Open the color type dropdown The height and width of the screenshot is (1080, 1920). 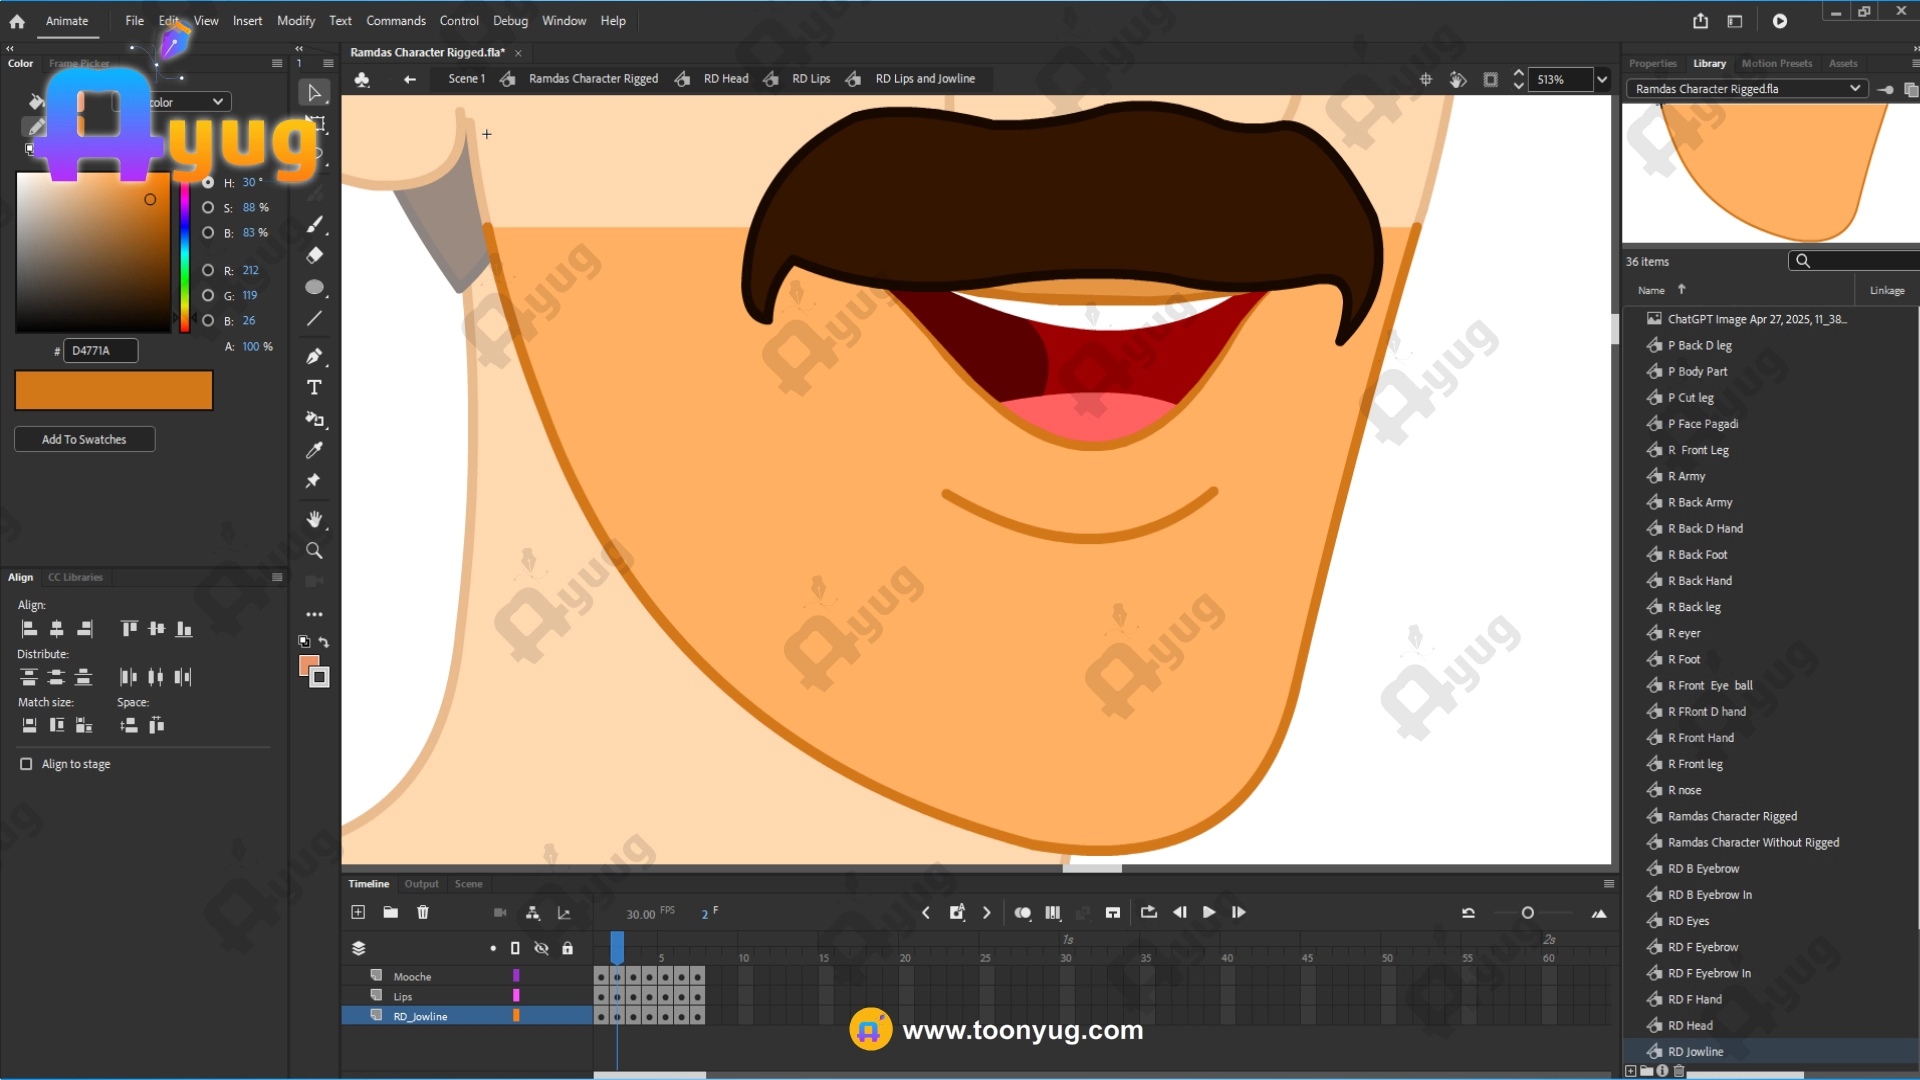click(x=217, y=102)
